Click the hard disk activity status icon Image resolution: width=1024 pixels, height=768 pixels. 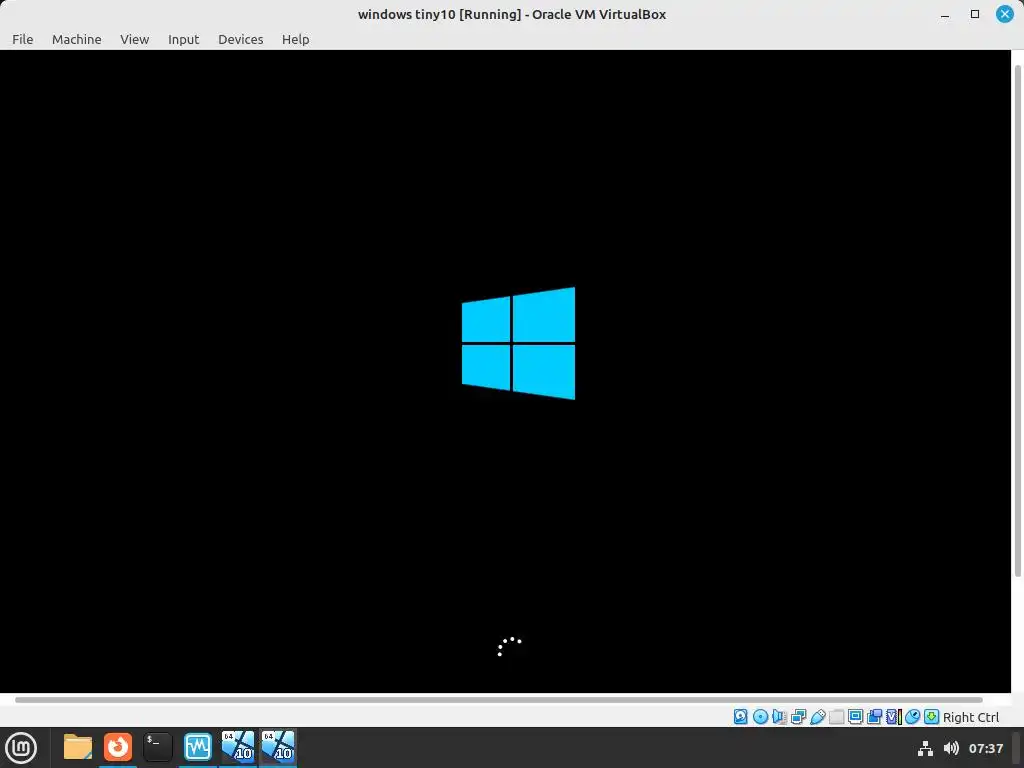point(741,716)
